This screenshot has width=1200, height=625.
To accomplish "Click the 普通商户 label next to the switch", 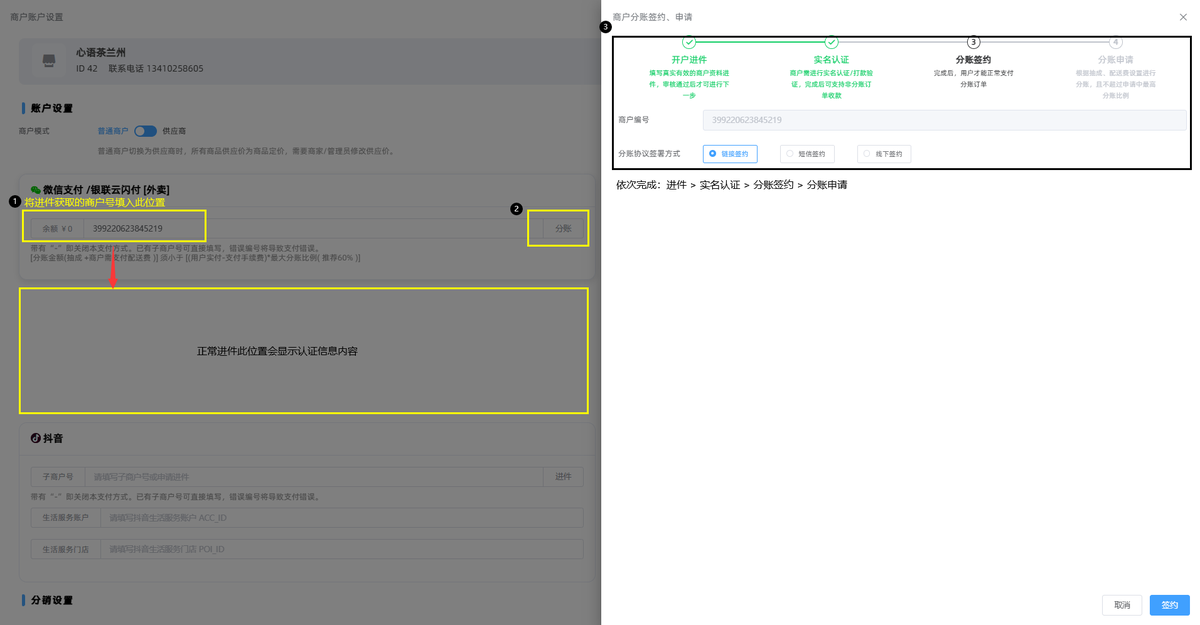I will coord(112,131).
